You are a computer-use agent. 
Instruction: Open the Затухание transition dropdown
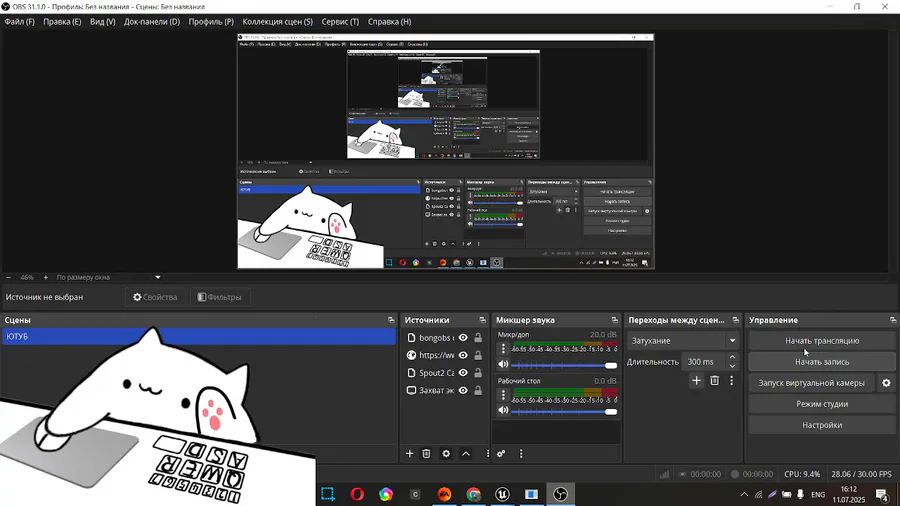click(682, 341)
